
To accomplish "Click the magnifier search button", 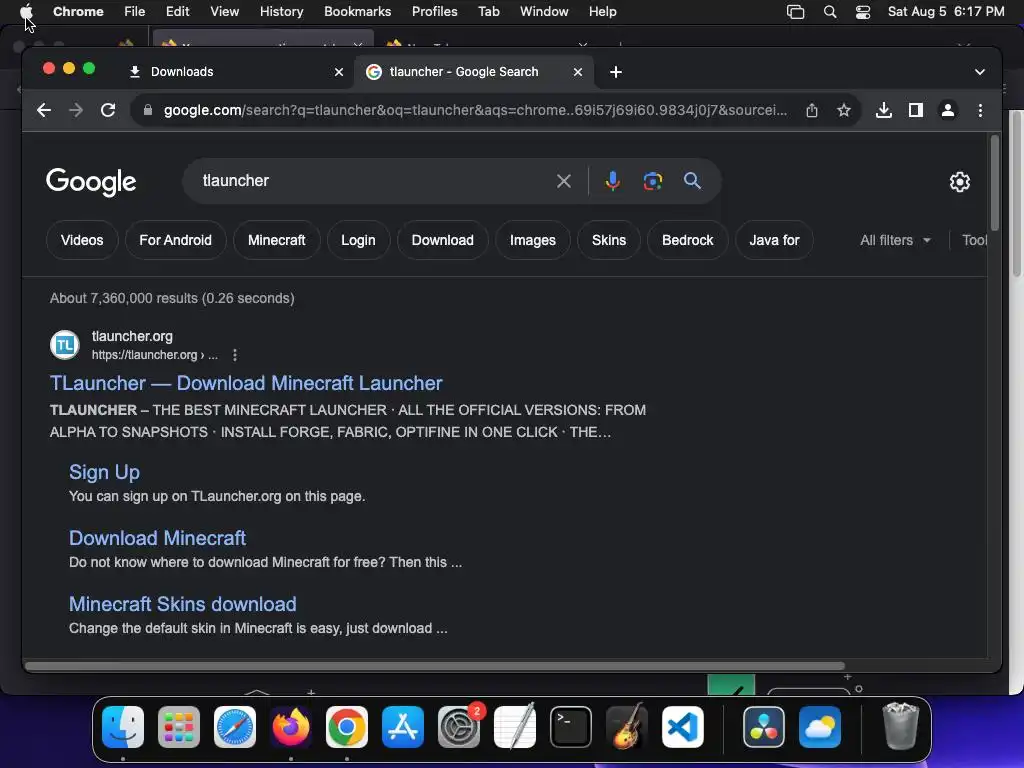I will [x=692, y=181].
